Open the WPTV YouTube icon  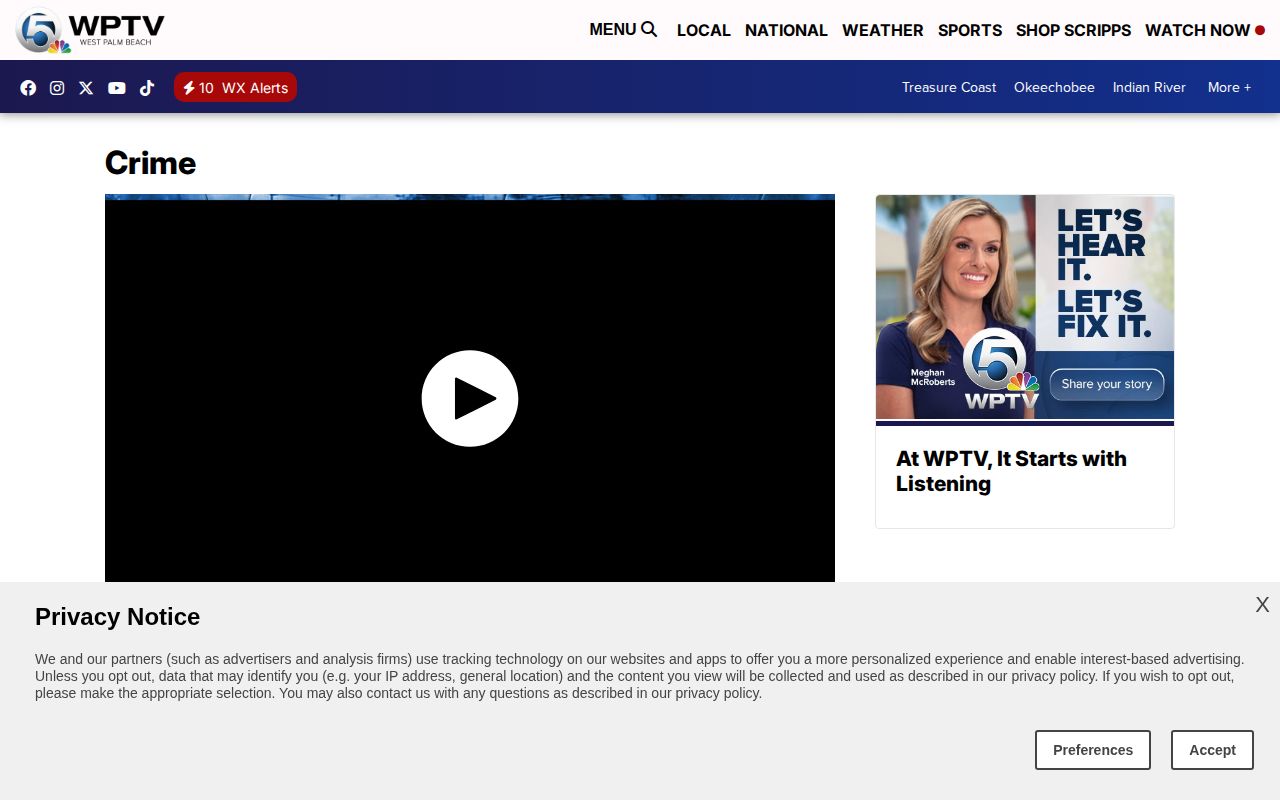point(117,88)
